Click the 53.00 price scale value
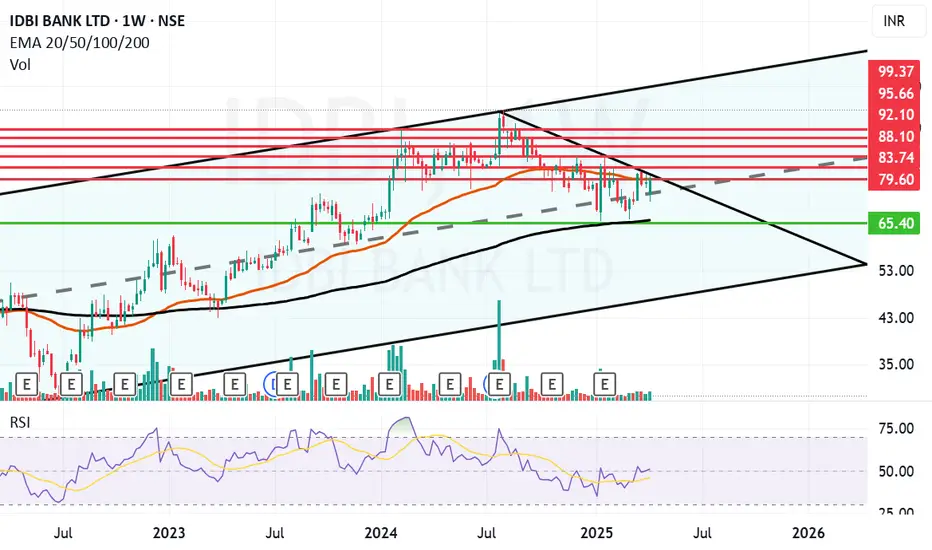Image resolution: width=932 pixels, height=550 pixels. point(896,271)
